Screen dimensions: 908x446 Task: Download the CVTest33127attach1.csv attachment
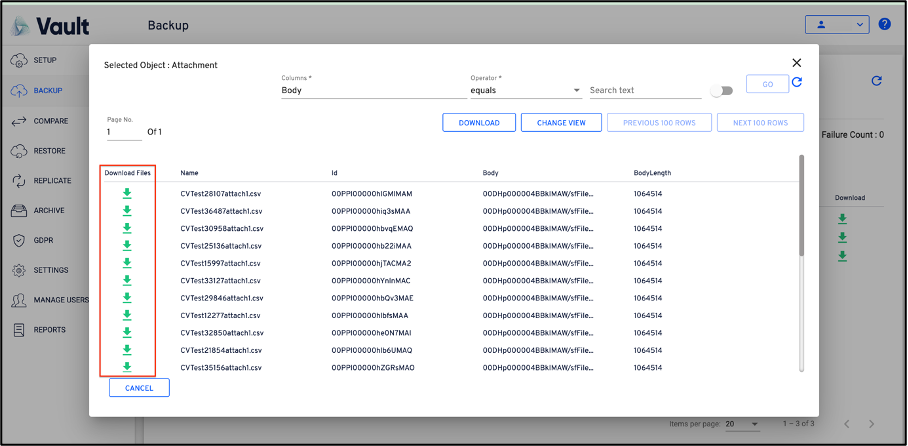coord(127,280)
